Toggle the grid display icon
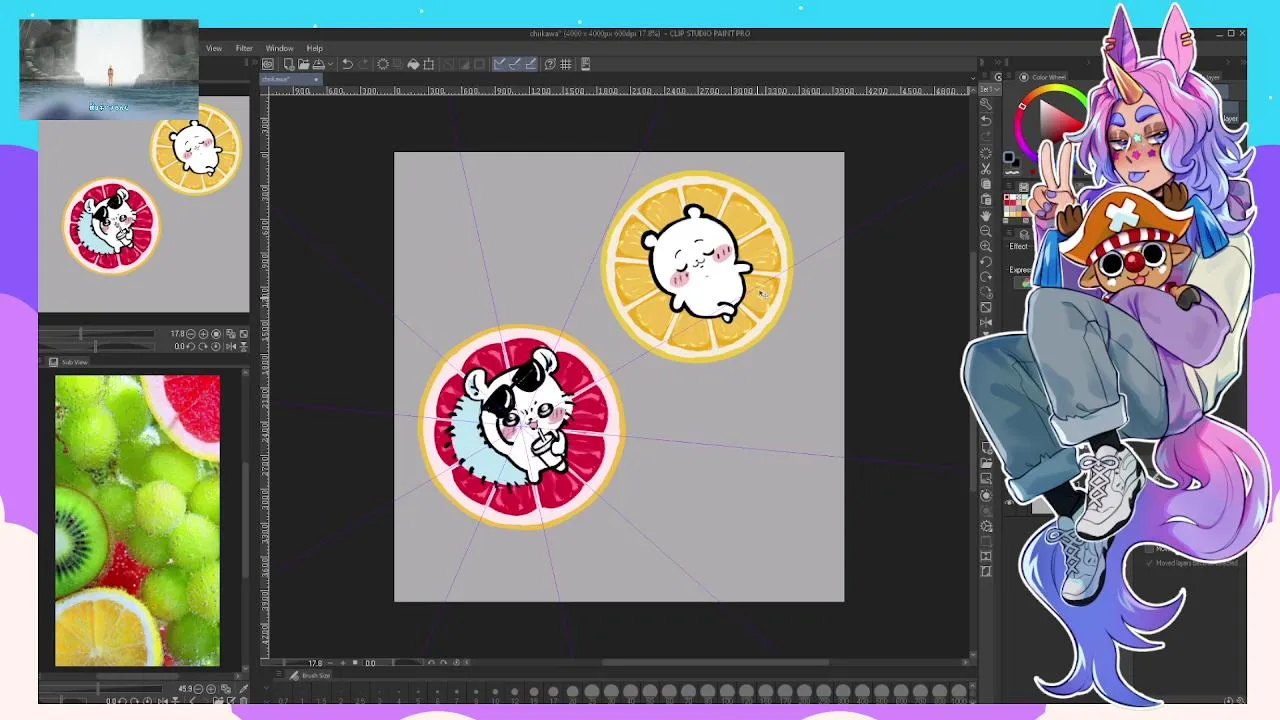This screenshot has width=1280, height=720. [x=566, y=64]
